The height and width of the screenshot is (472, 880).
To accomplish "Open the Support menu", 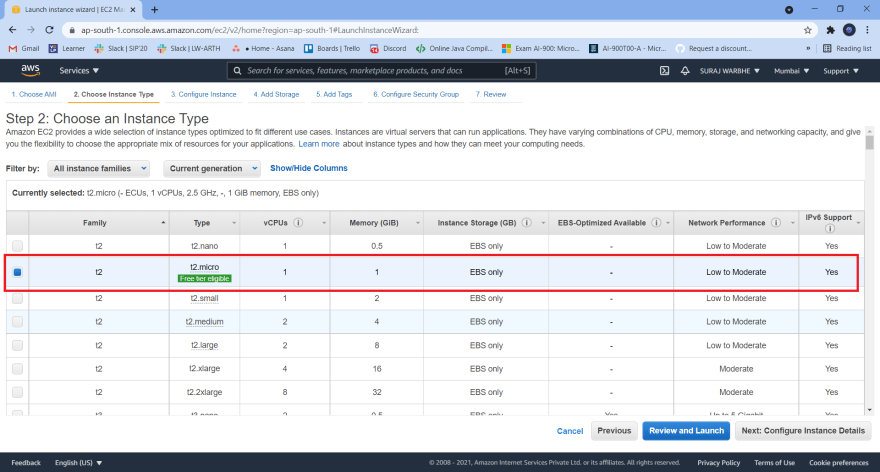I will (841, 71).
